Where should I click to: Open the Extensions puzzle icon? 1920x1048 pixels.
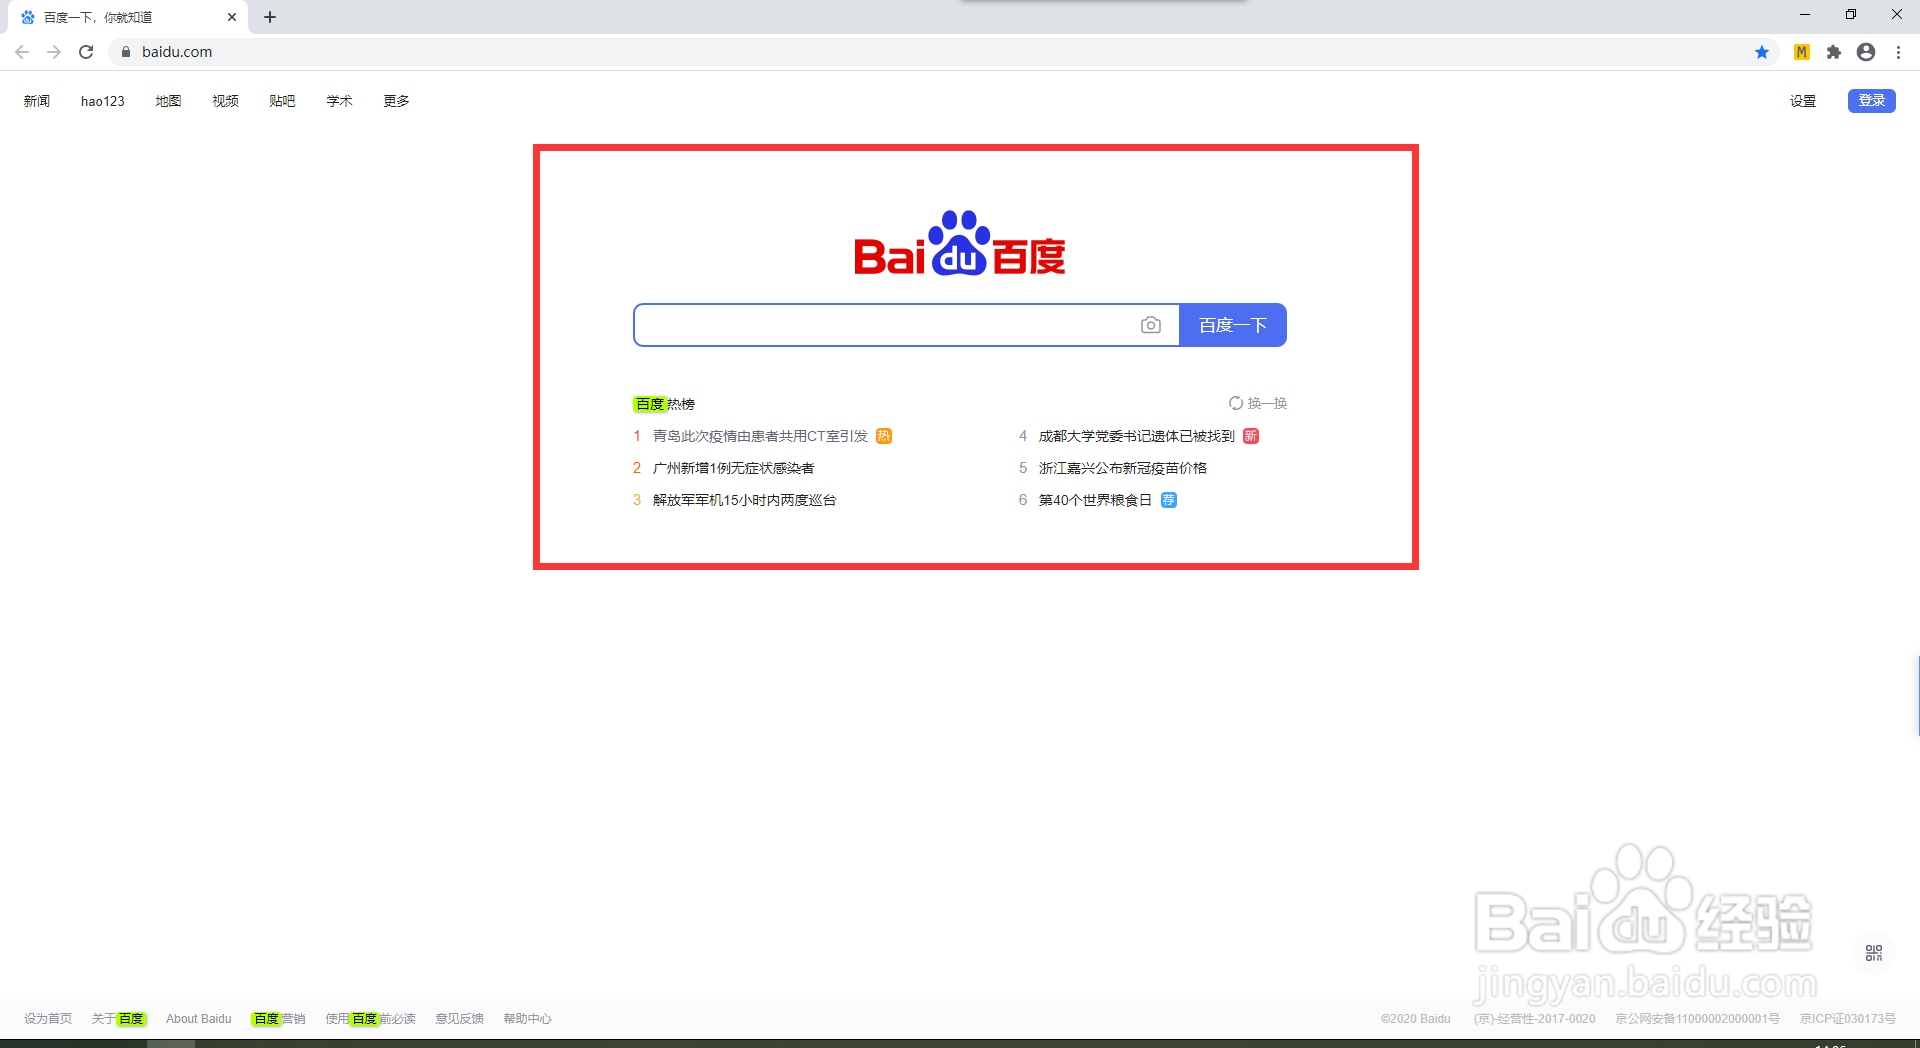pos(1834,52)
